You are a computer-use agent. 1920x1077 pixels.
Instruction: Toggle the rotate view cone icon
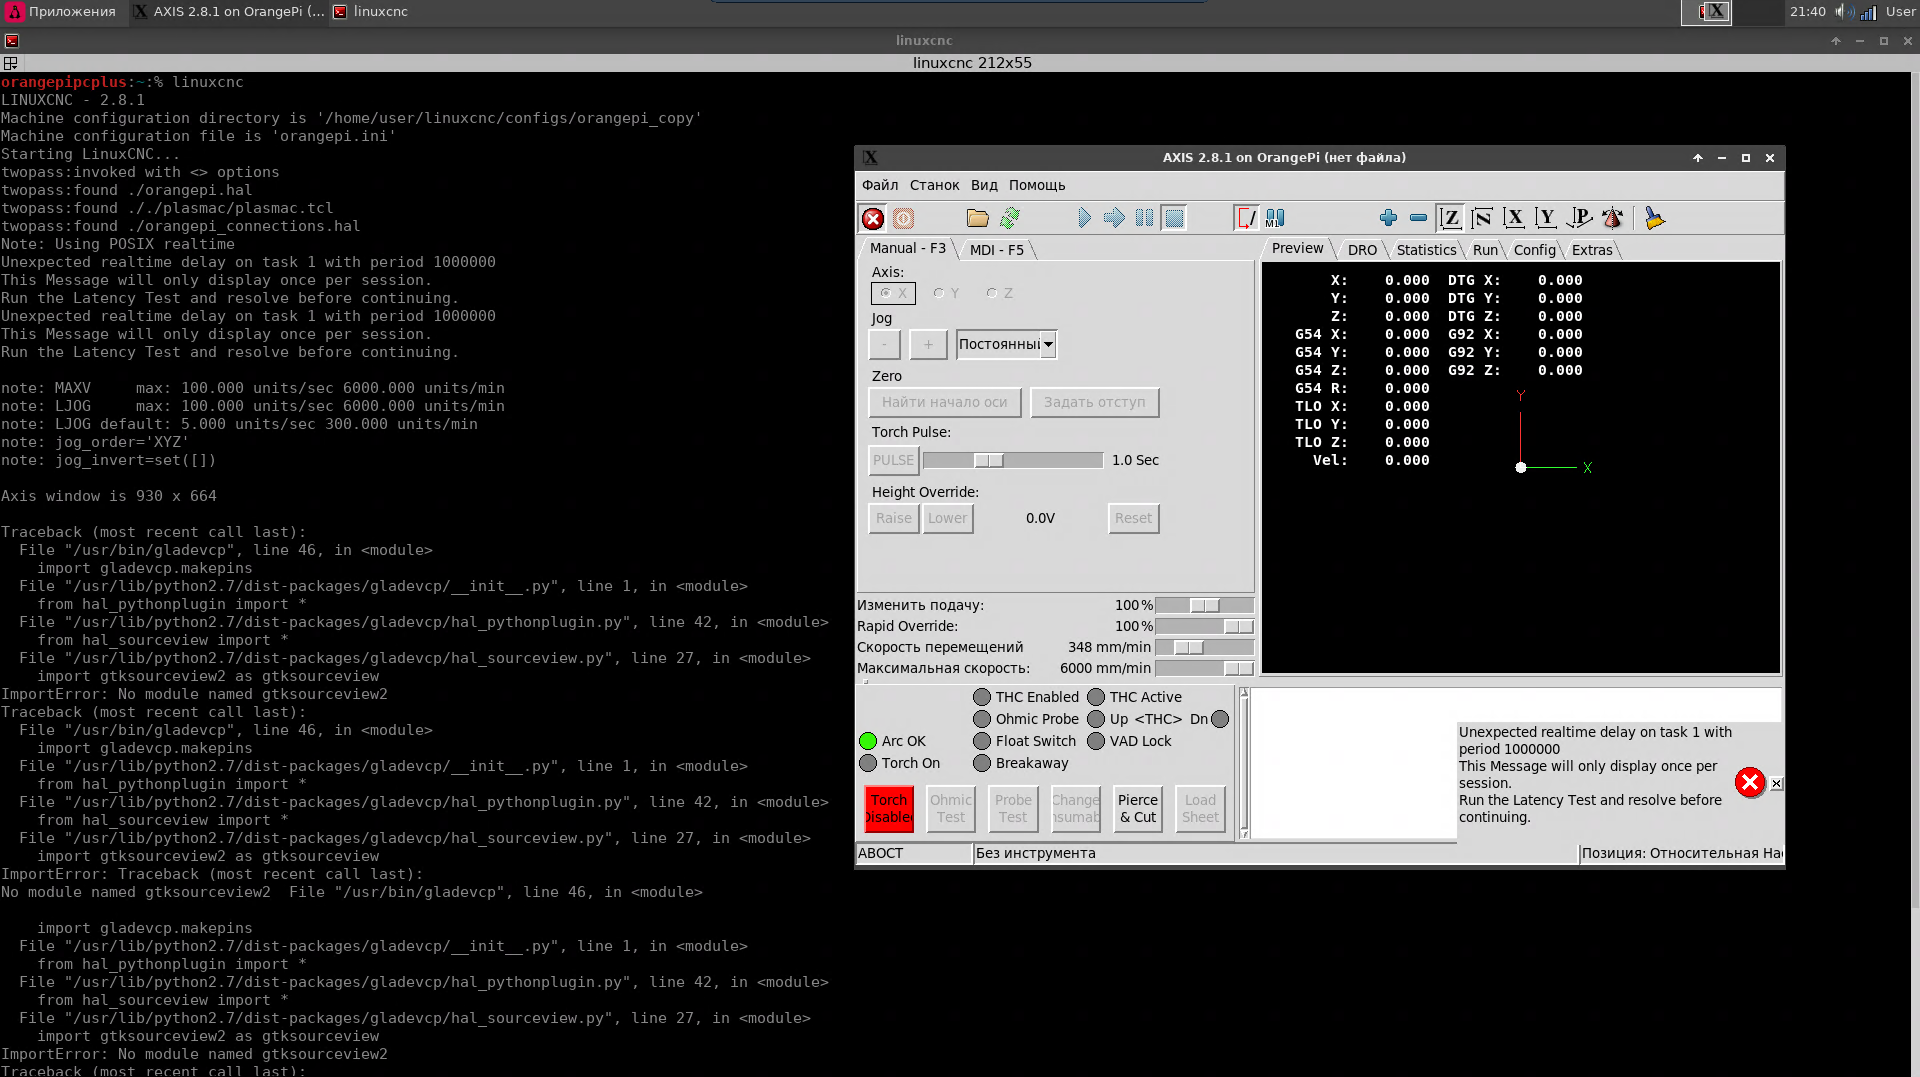(1612, 218)
